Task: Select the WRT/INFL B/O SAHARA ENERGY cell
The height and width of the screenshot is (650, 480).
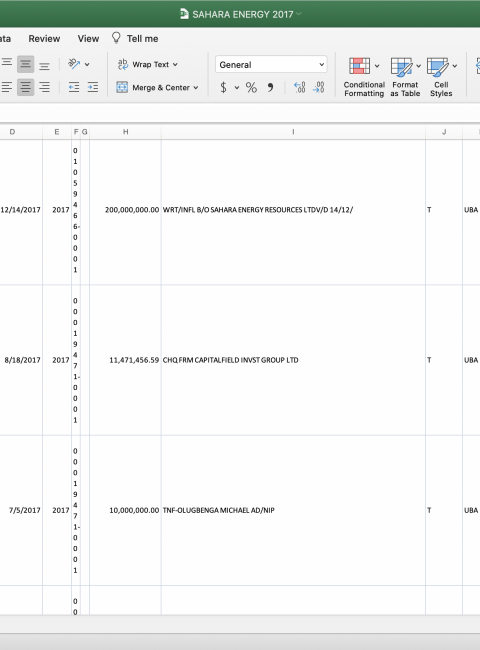Action: pos(293,210)
